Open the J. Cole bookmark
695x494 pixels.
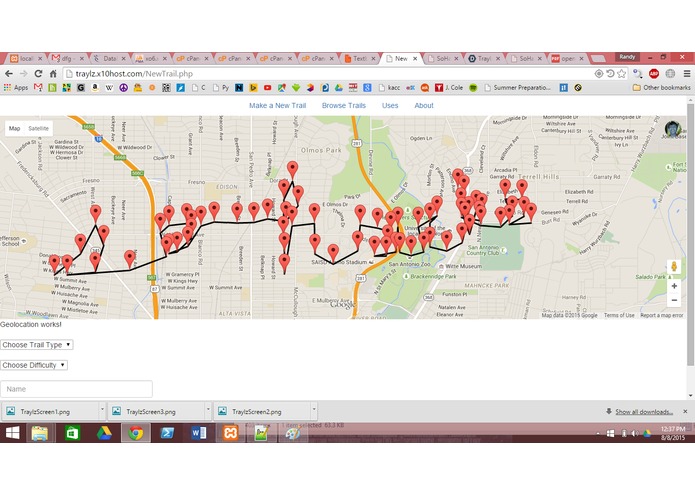pyautogui.click(x=449, y=88)
